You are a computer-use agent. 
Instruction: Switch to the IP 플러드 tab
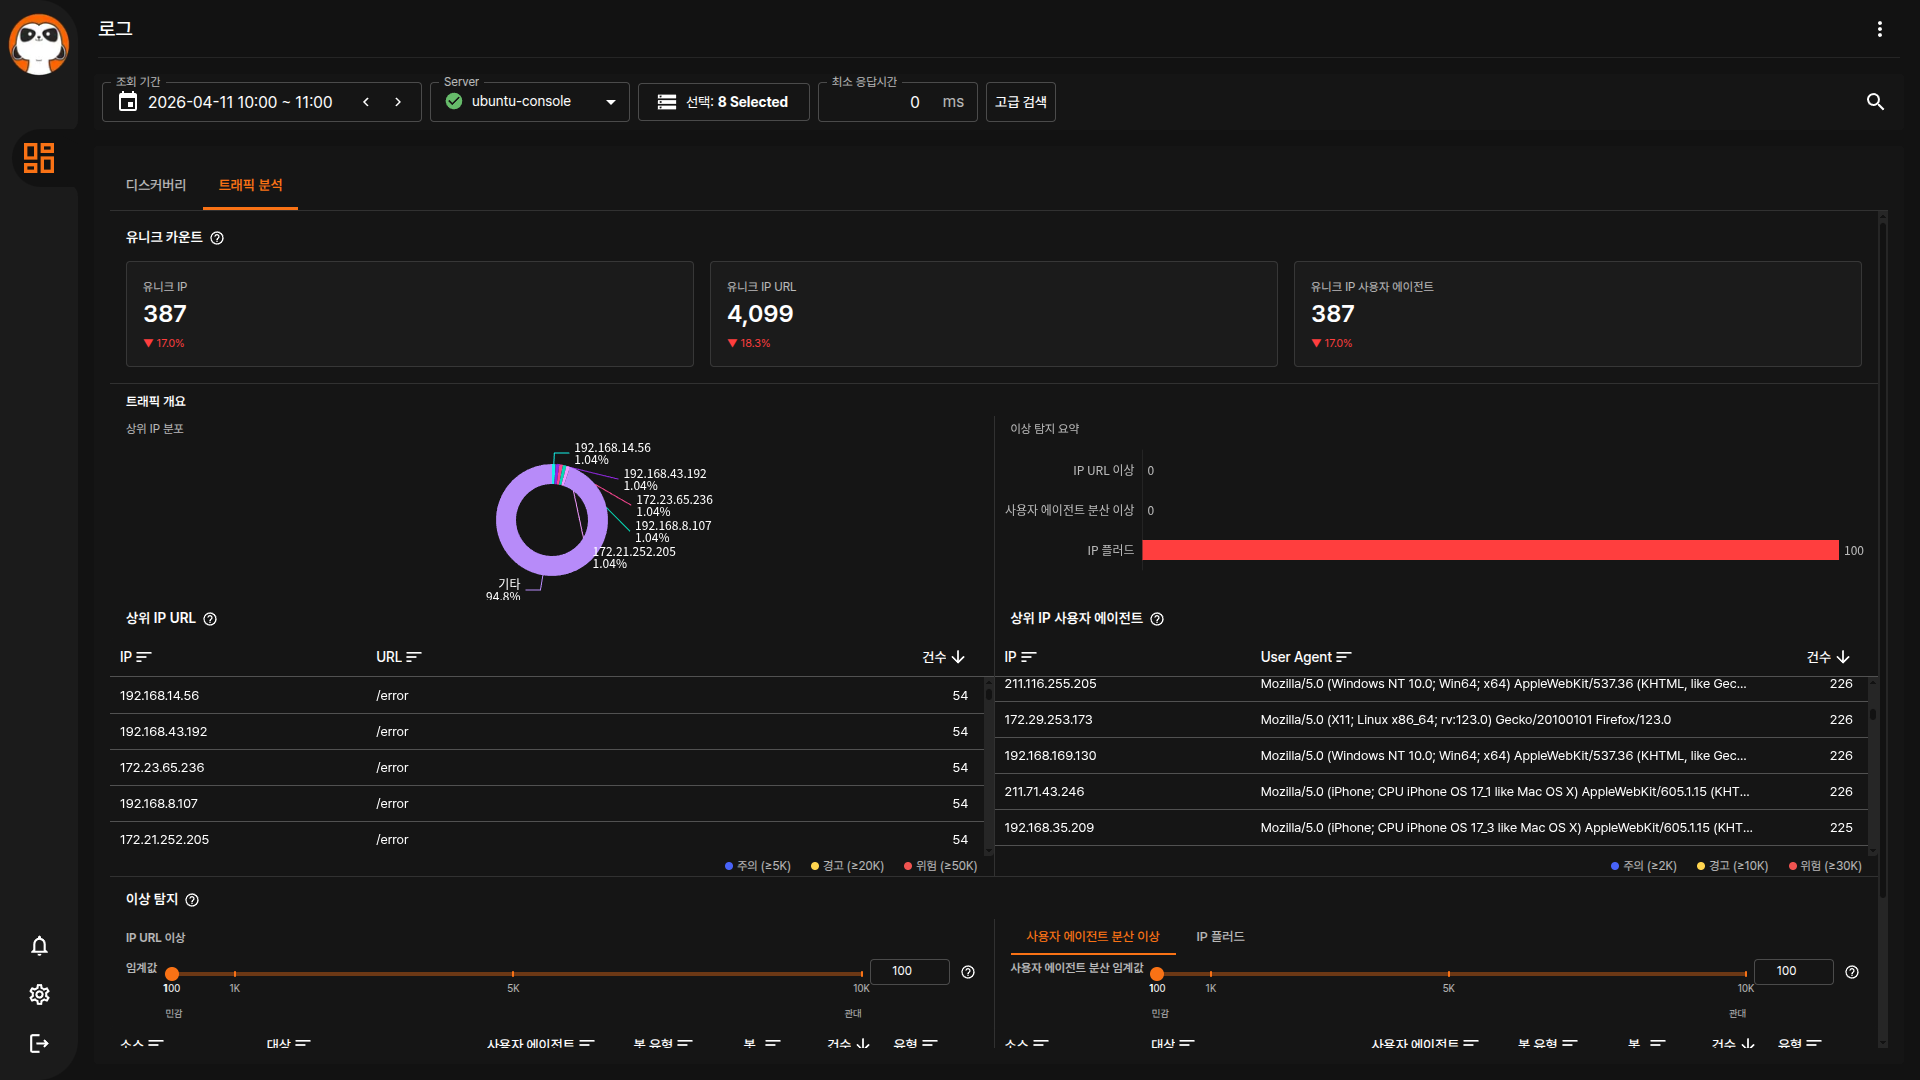pos(1220,937)
